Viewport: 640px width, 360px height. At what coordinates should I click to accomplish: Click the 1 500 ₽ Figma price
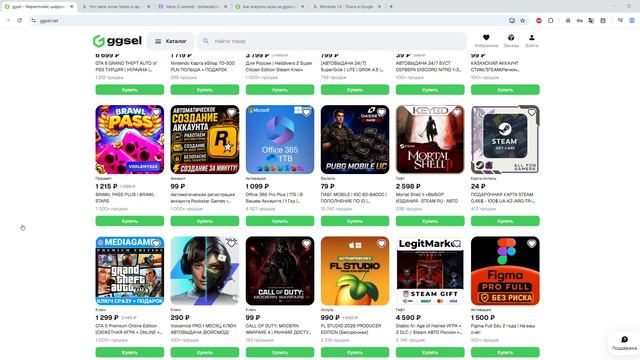483,318
